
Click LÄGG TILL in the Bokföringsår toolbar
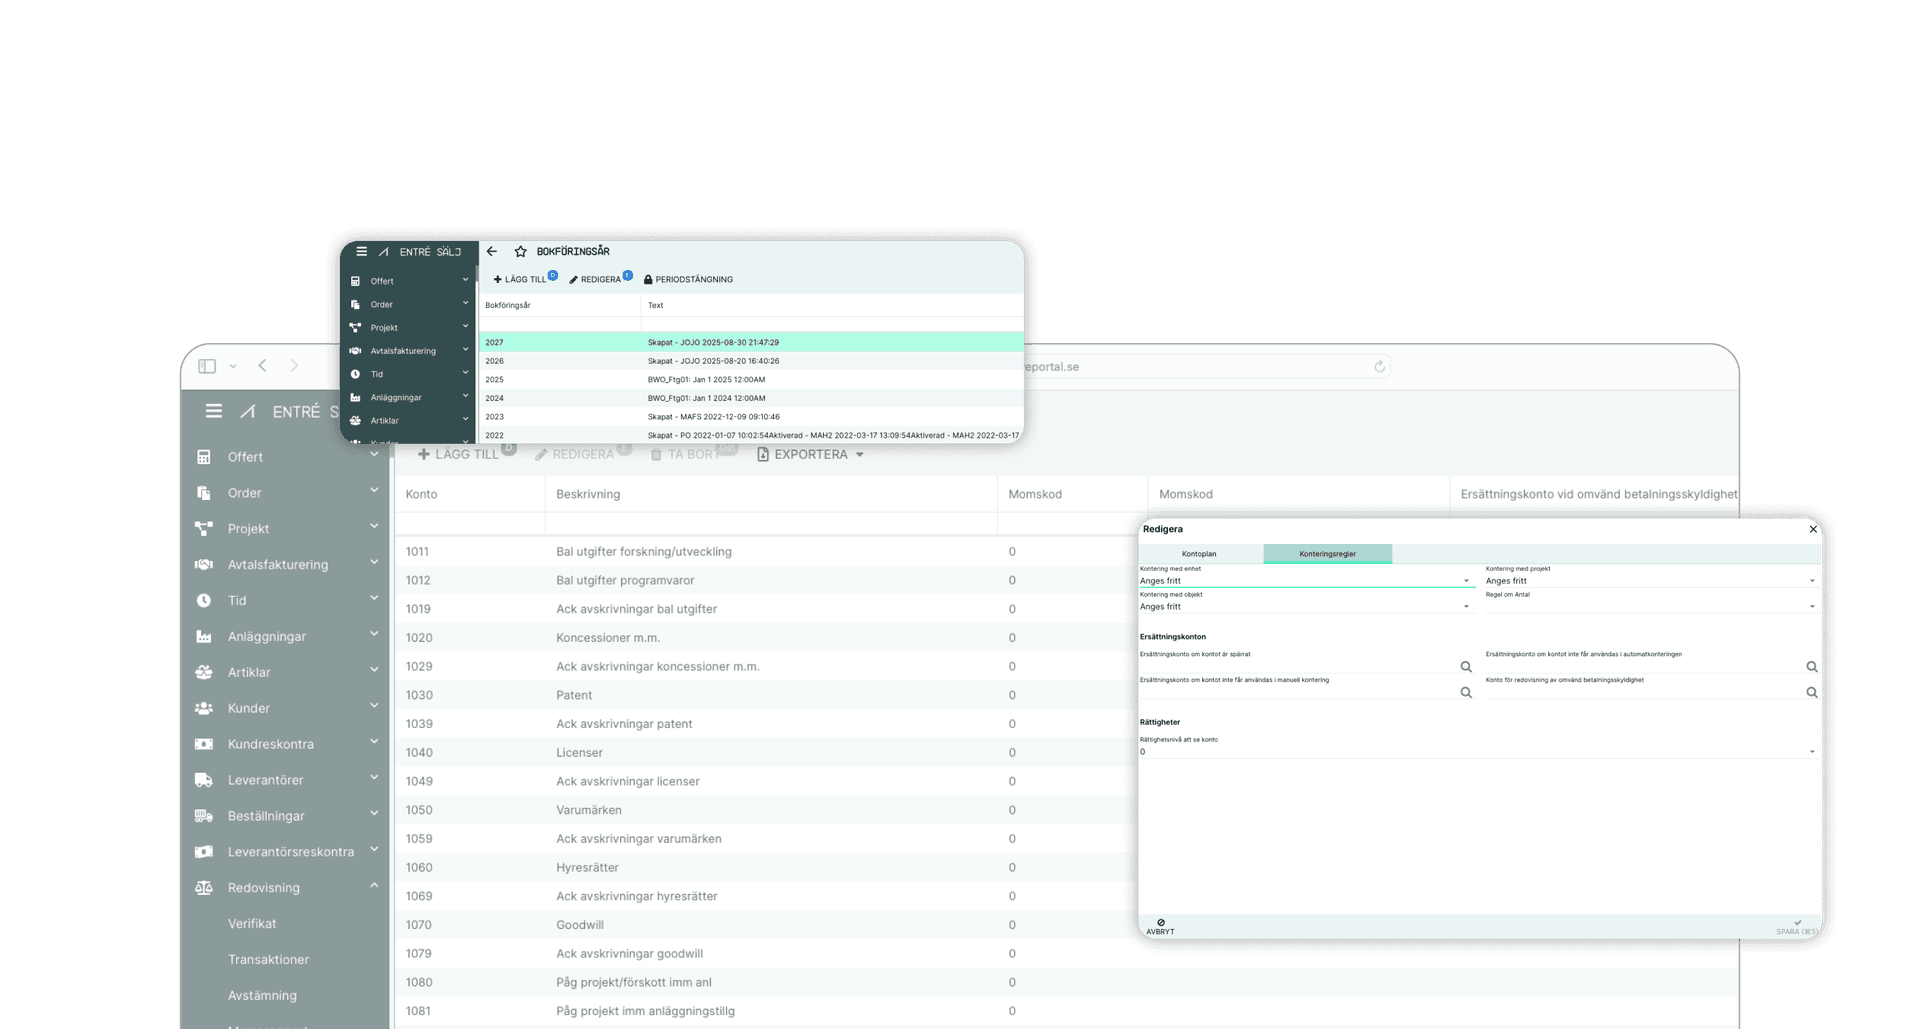pyautogui.click(x=520, y=280)
